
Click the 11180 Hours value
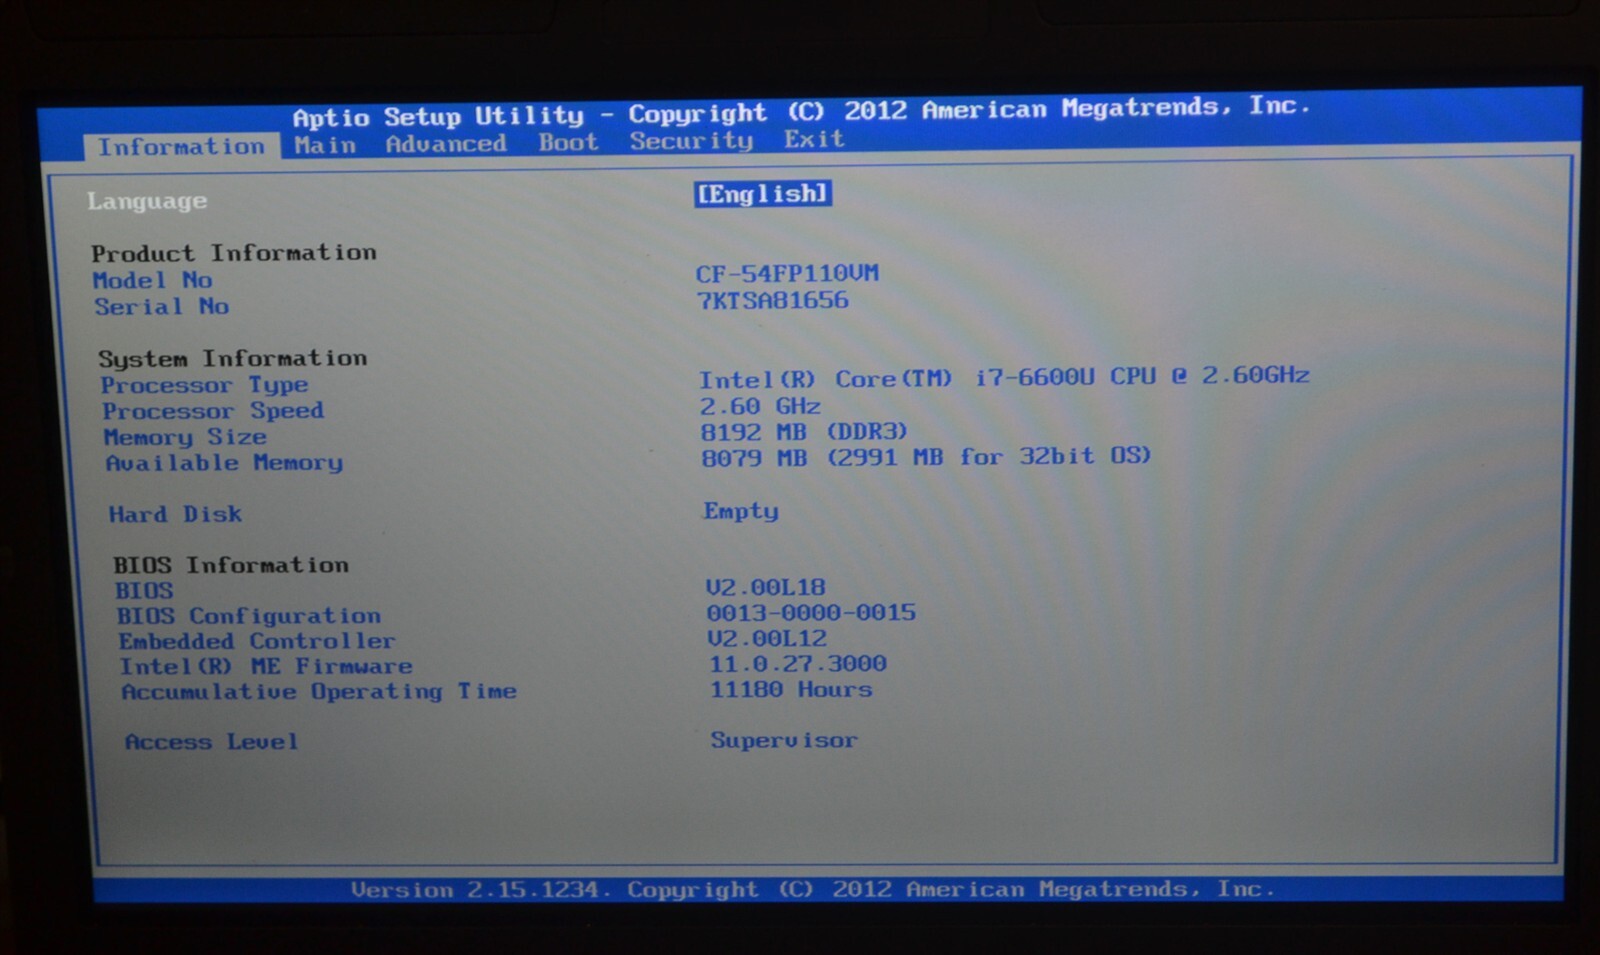pyautogui.click(x=791, y=689)
